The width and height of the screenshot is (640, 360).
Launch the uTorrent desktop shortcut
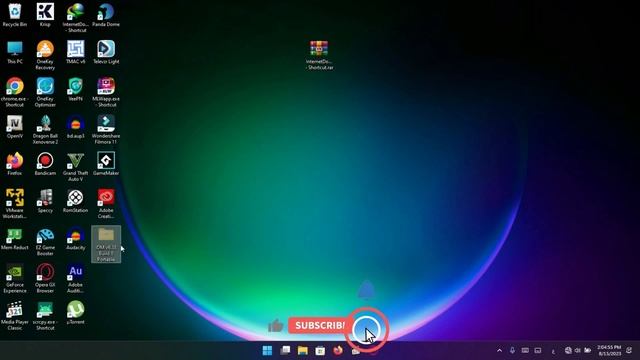76,313
